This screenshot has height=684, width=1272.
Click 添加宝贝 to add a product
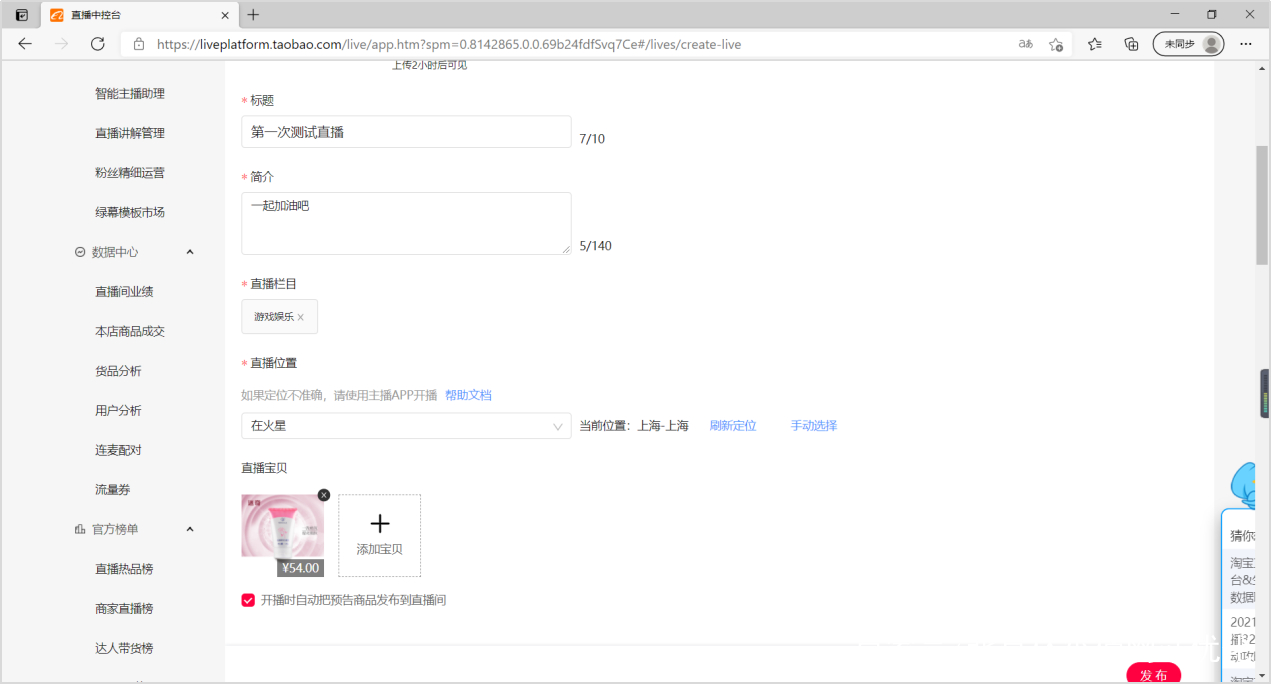(x=379, y=536)
